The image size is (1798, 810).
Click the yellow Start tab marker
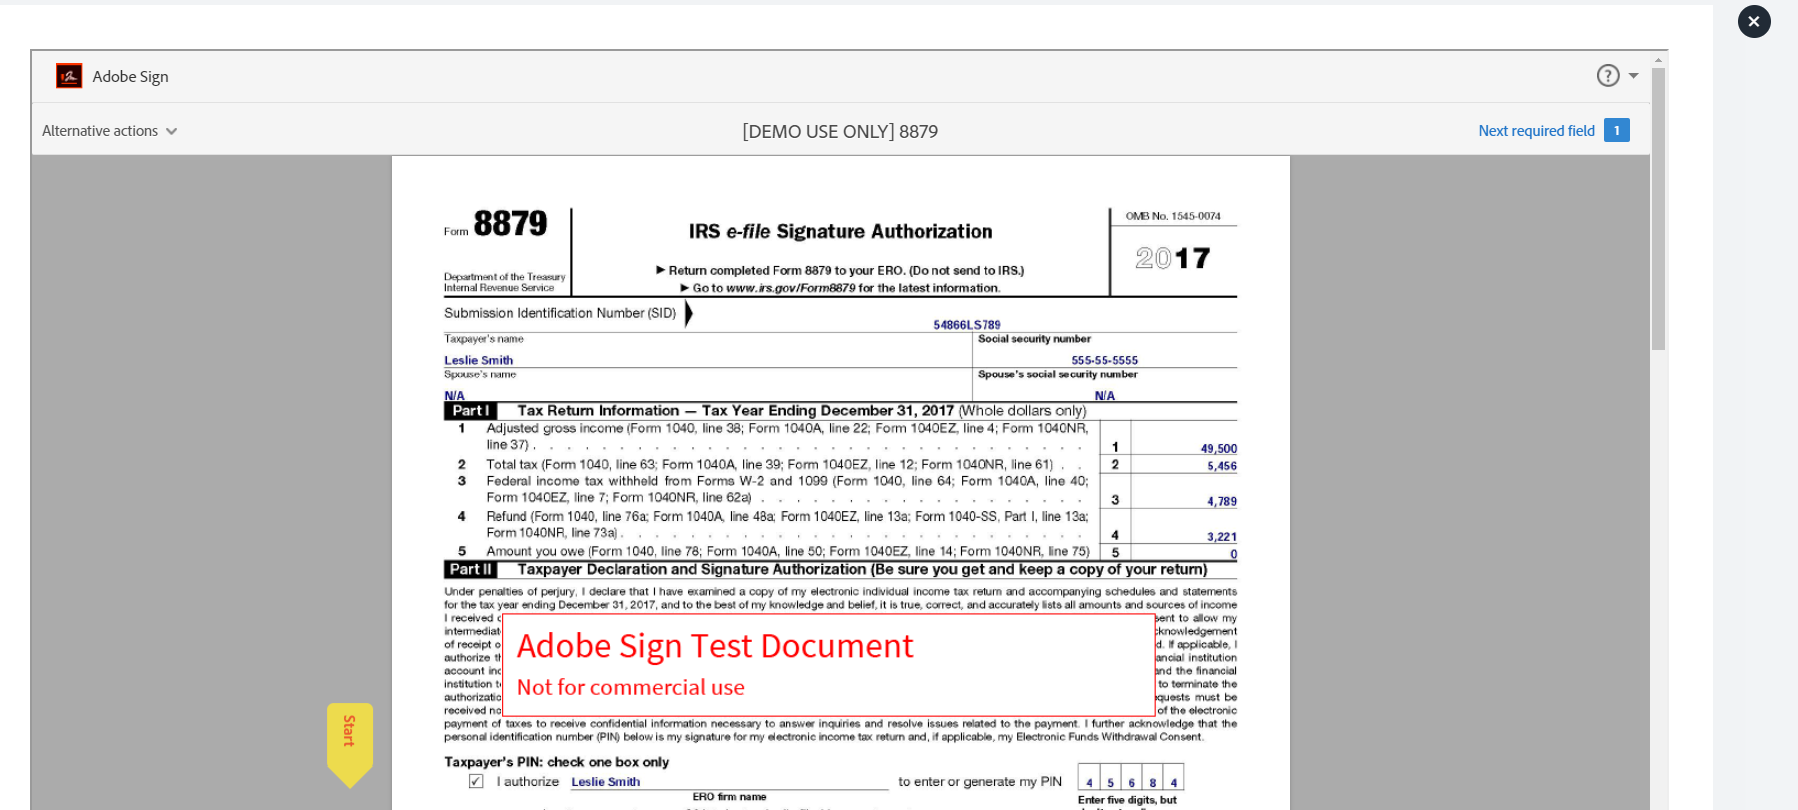350,744
